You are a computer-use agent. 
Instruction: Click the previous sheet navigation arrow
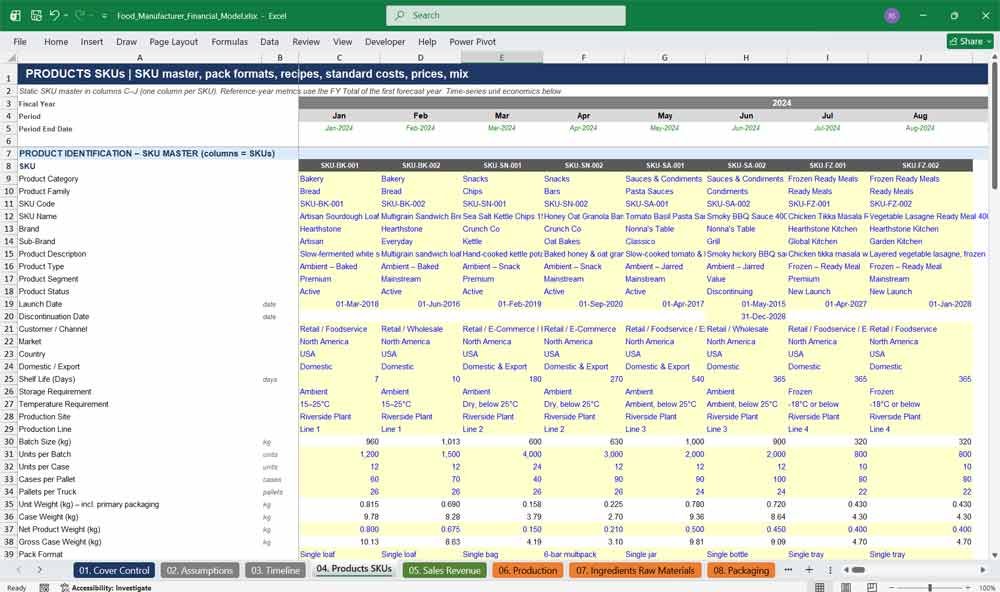(19, 570)
